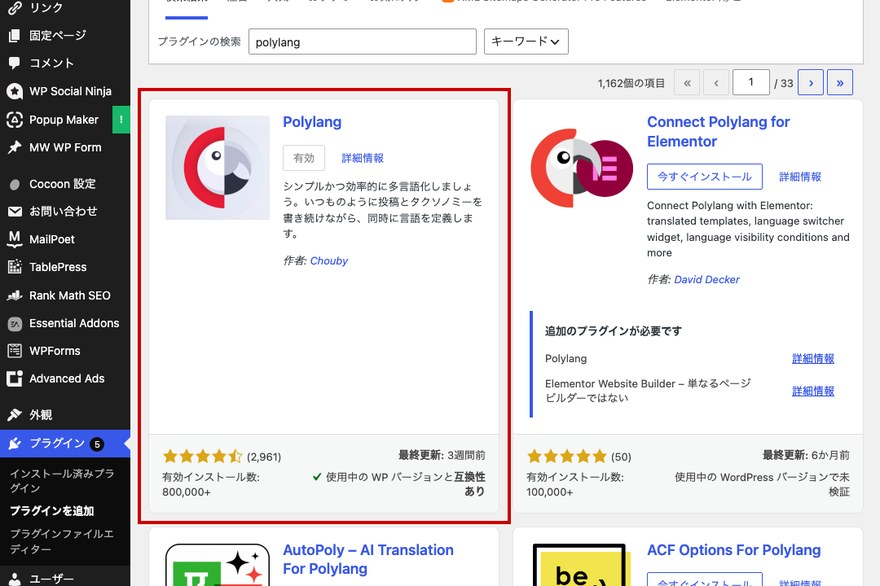Open the リンク menu item

[65, 7]
